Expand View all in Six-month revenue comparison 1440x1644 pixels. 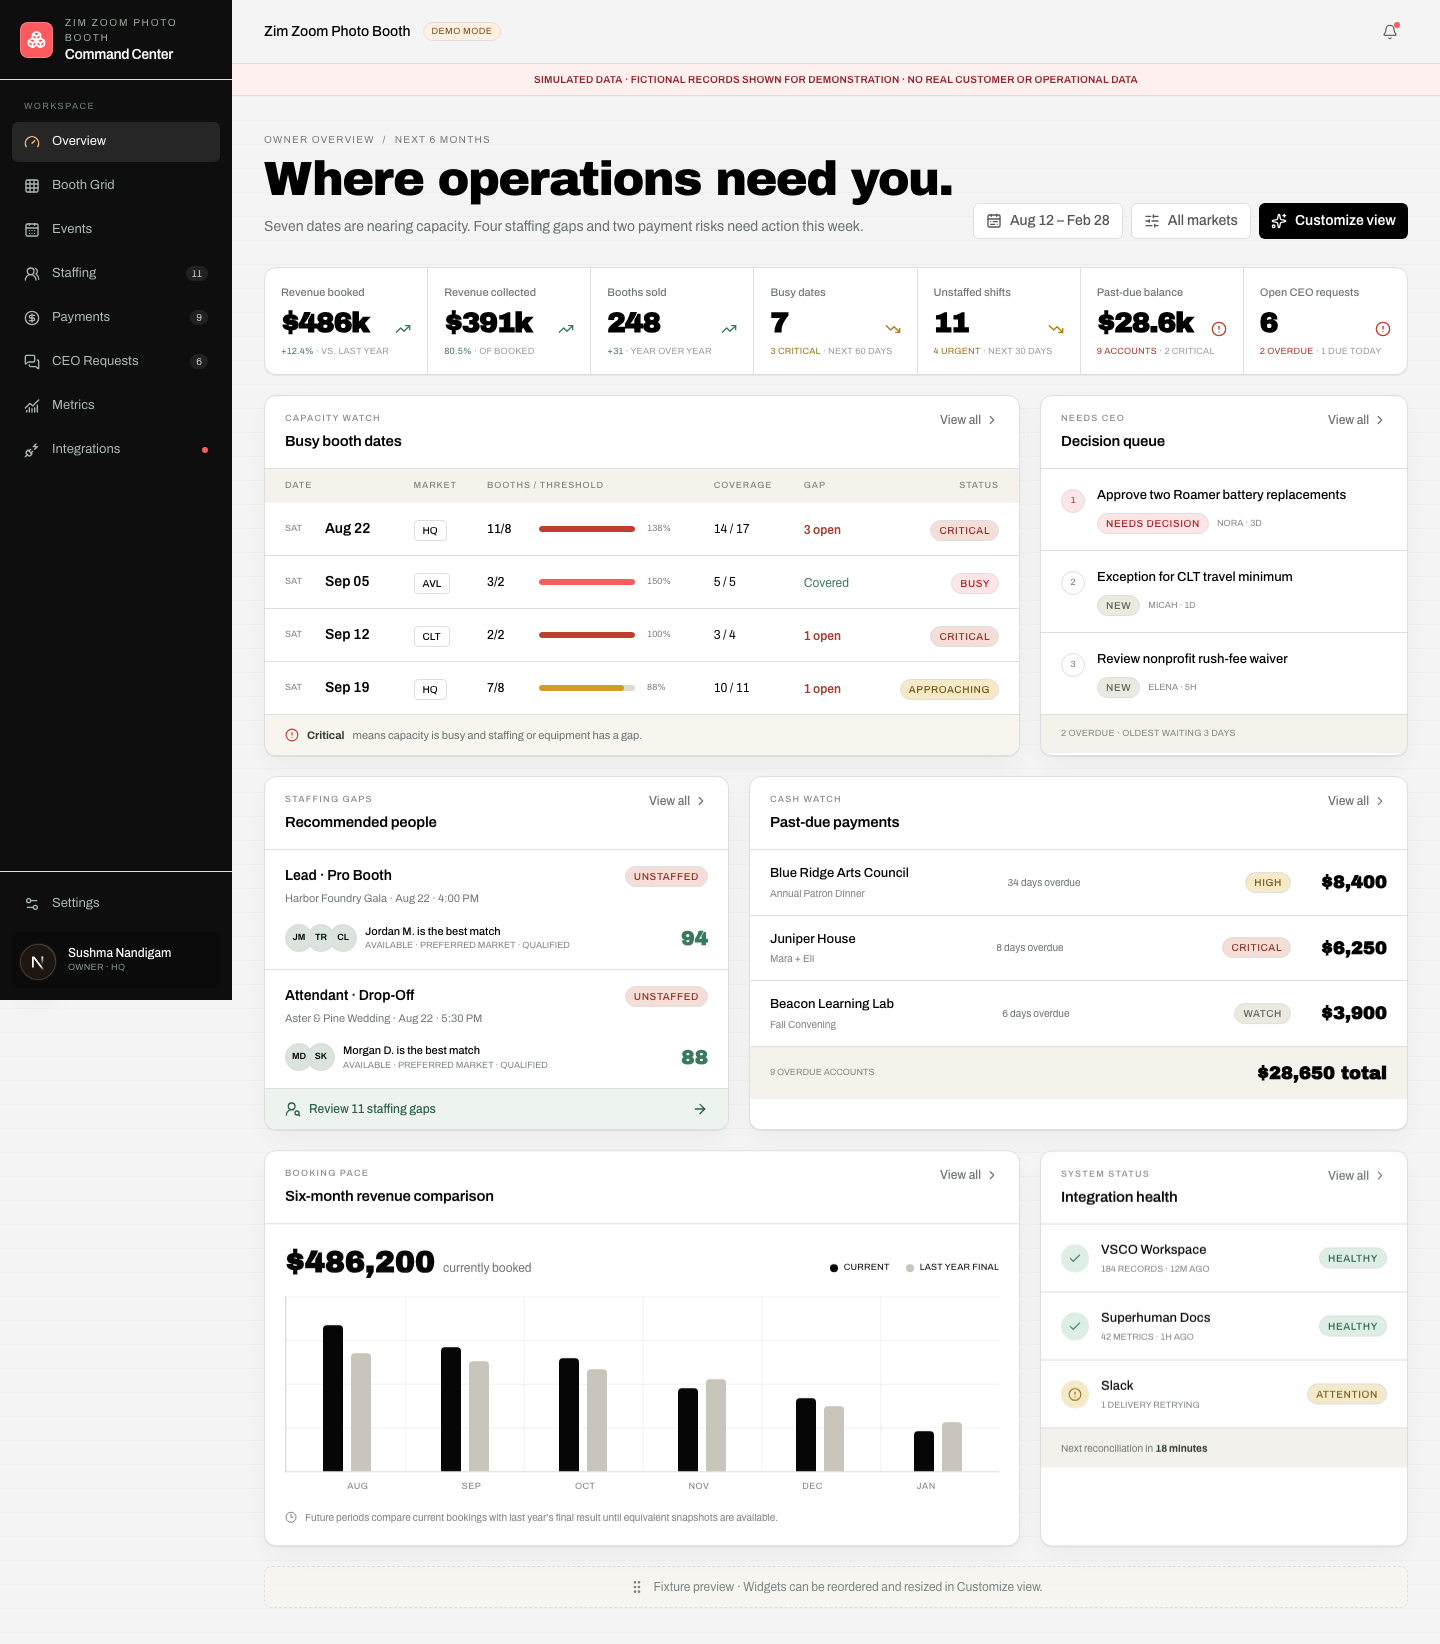[968, 1175]
